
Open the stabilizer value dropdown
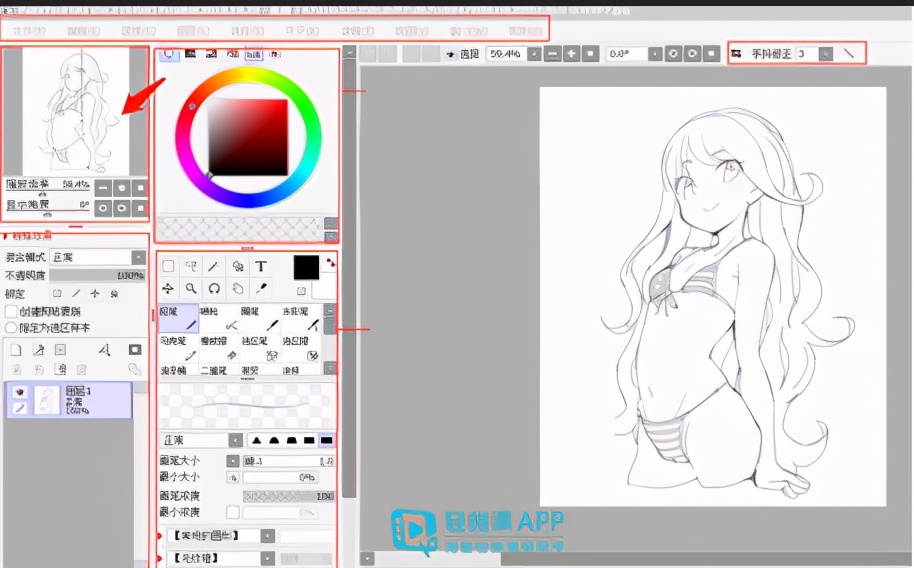(x=826, y=53)
